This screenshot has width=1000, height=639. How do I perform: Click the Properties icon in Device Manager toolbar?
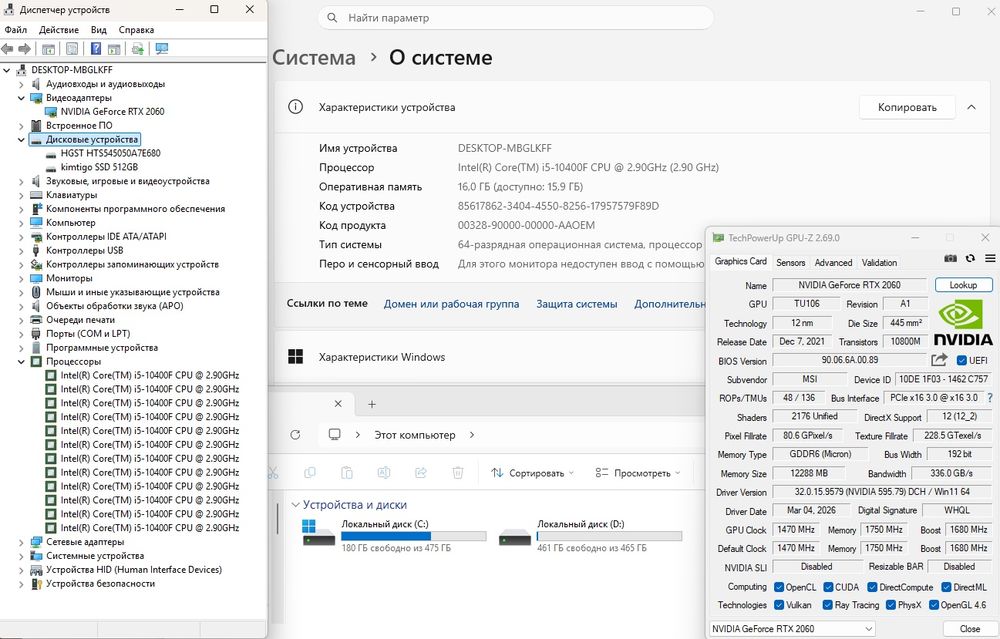click(72, 48)
